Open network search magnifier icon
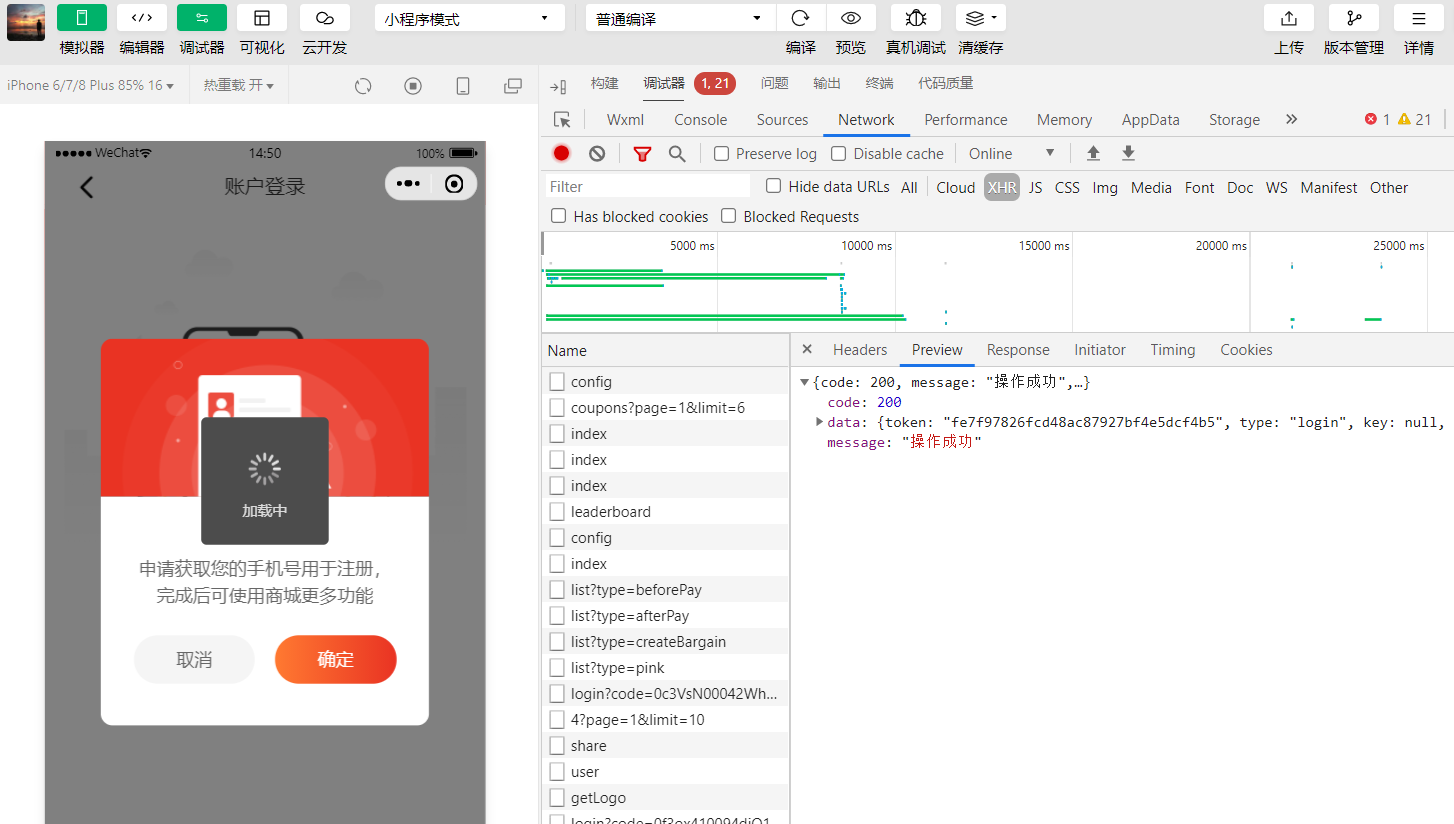Screen dimensions: 1454x824 pyautogui.click(x=677, y=153)
